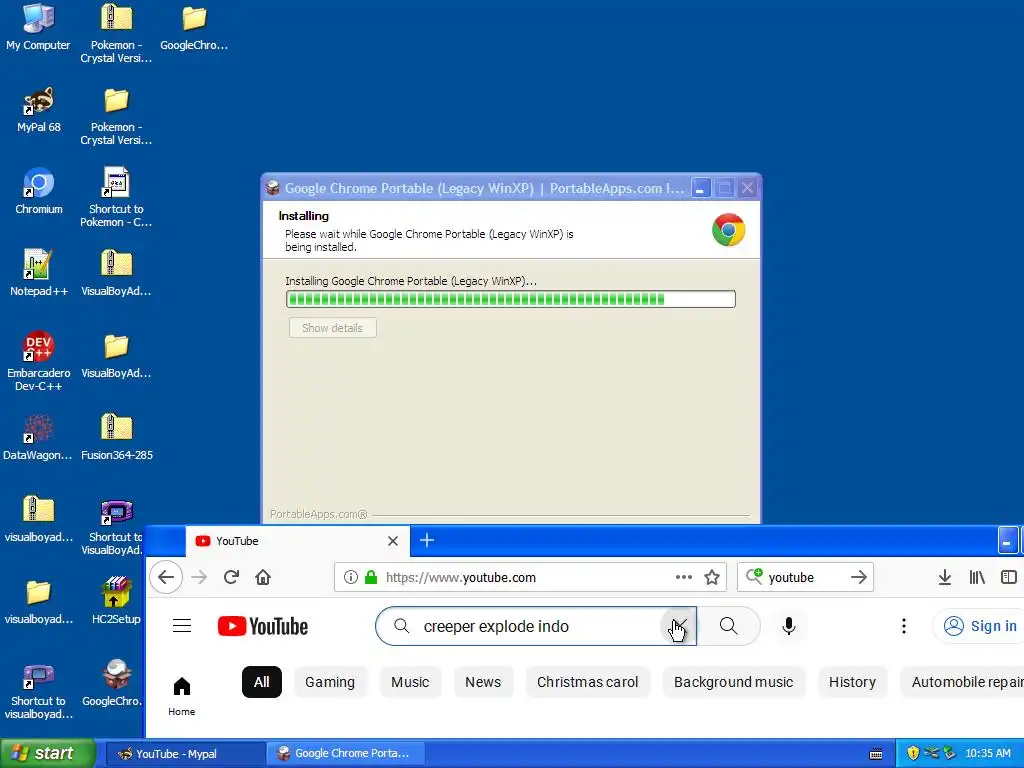This screenshot has width=1024, height=768.
Task: Click the YouTube logo
Action: pos(263,626)
